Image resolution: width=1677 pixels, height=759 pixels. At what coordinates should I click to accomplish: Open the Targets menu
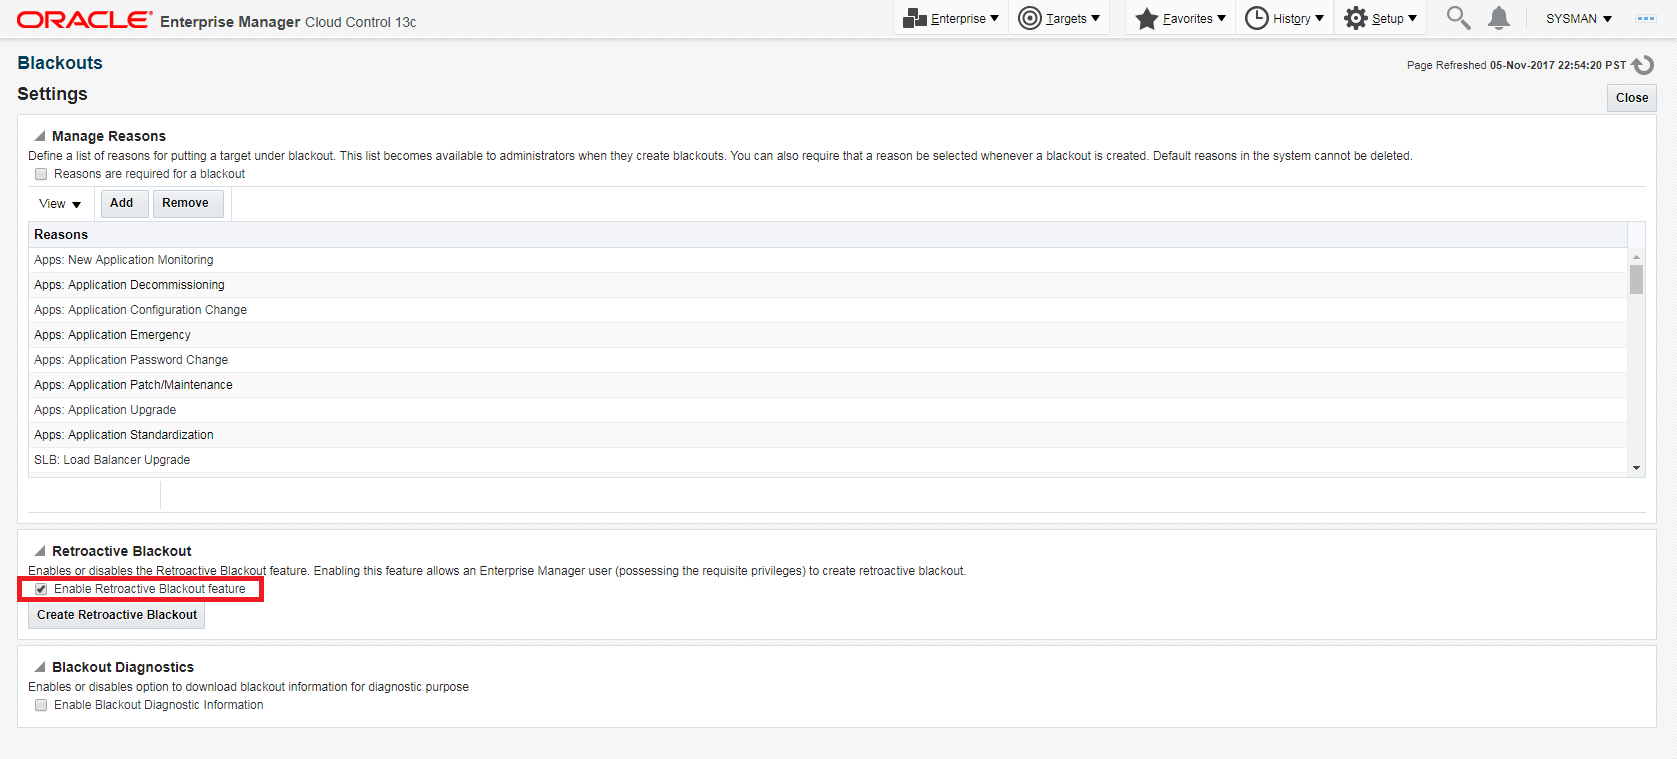(1059, 18)
